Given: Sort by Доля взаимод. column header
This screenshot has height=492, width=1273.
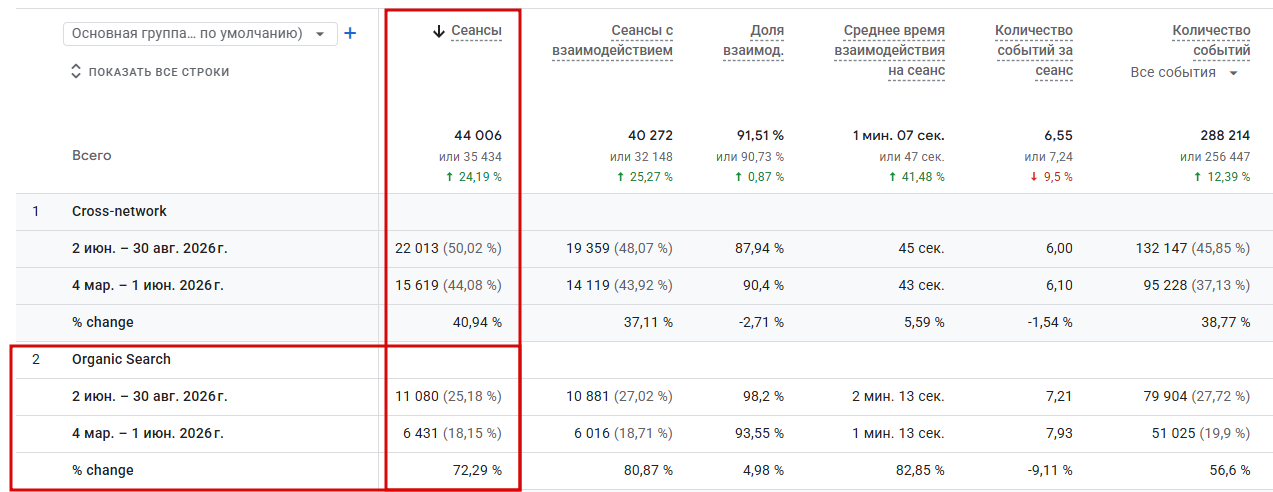Looking at the screenshot, I should 753,41.
